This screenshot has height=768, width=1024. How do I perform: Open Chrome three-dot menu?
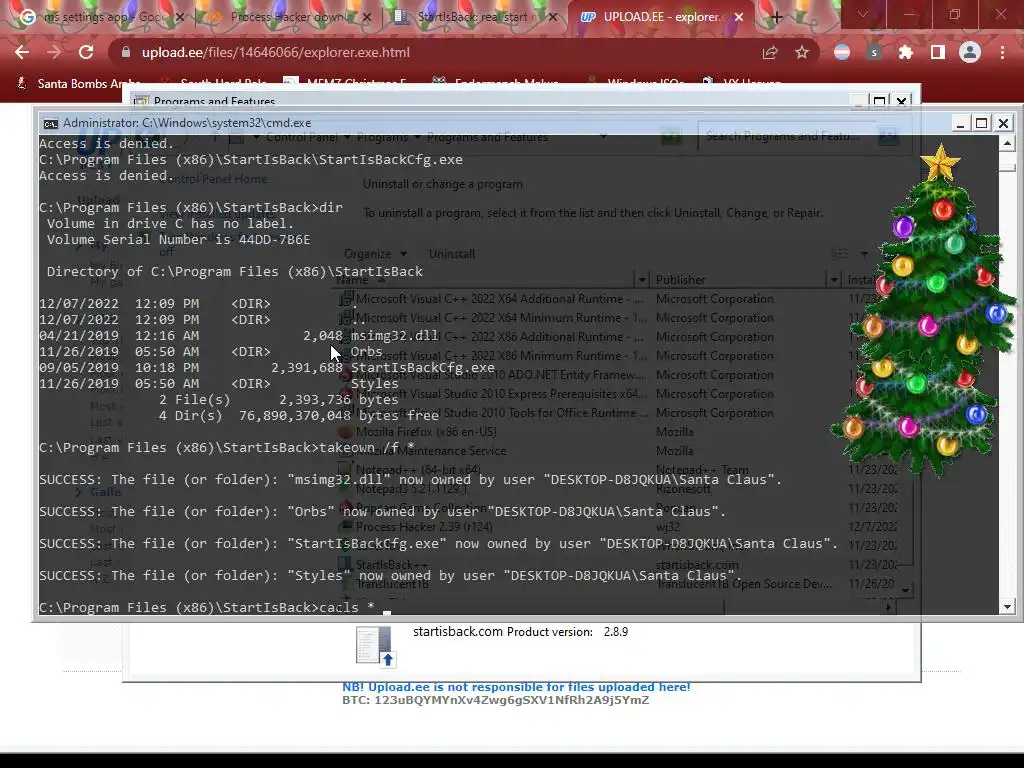point(1002,52)
